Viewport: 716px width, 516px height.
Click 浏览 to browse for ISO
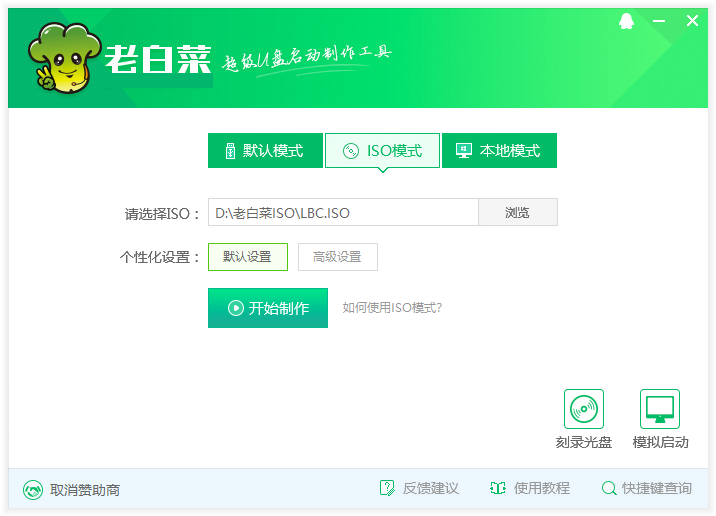[518, 212]
